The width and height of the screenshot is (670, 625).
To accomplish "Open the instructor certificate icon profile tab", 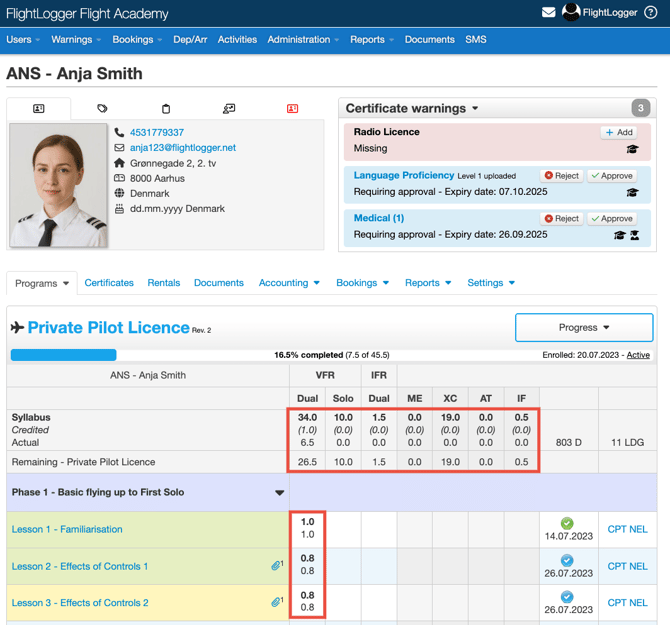I will [229, 108].
